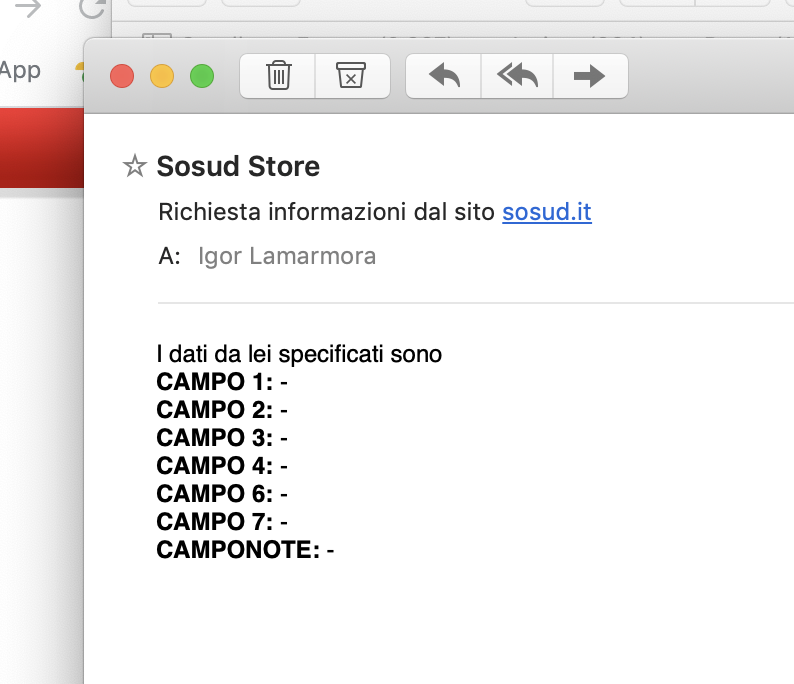Open the App bookmark in the browser

point(20,70)
